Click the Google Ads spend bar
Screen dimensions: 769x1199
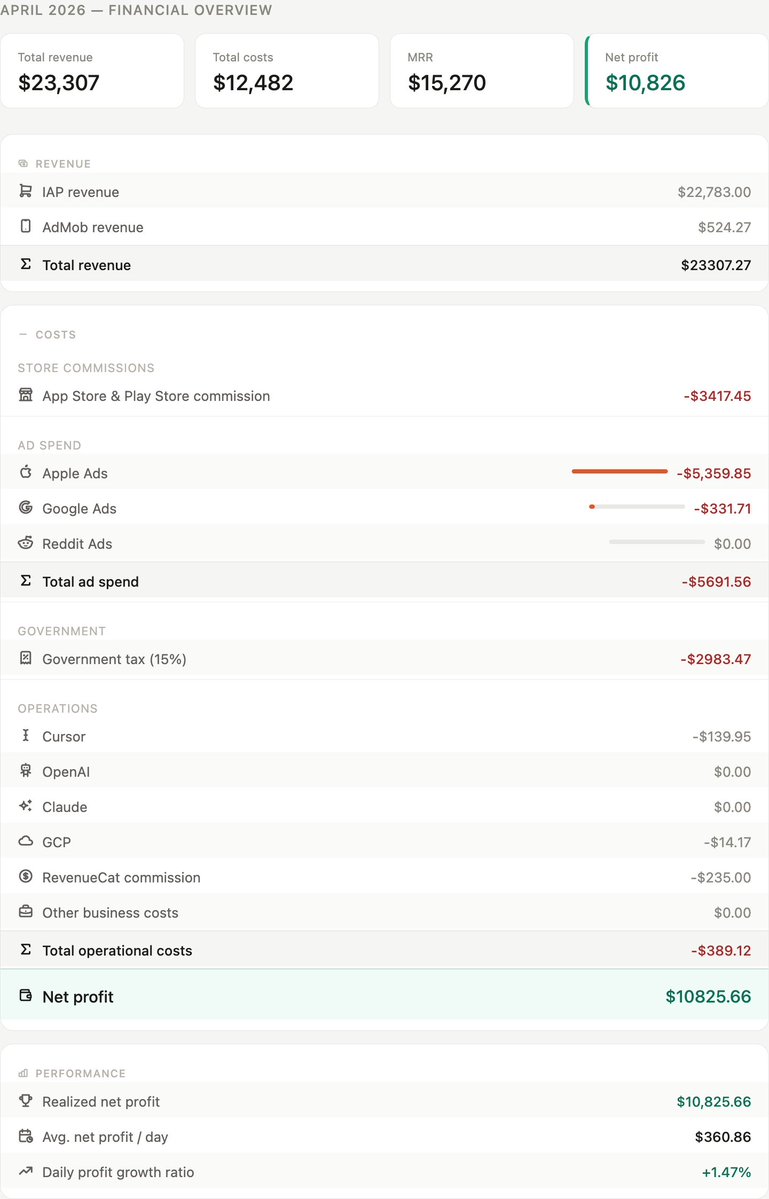pyautogui.click(x=637, y=507)
